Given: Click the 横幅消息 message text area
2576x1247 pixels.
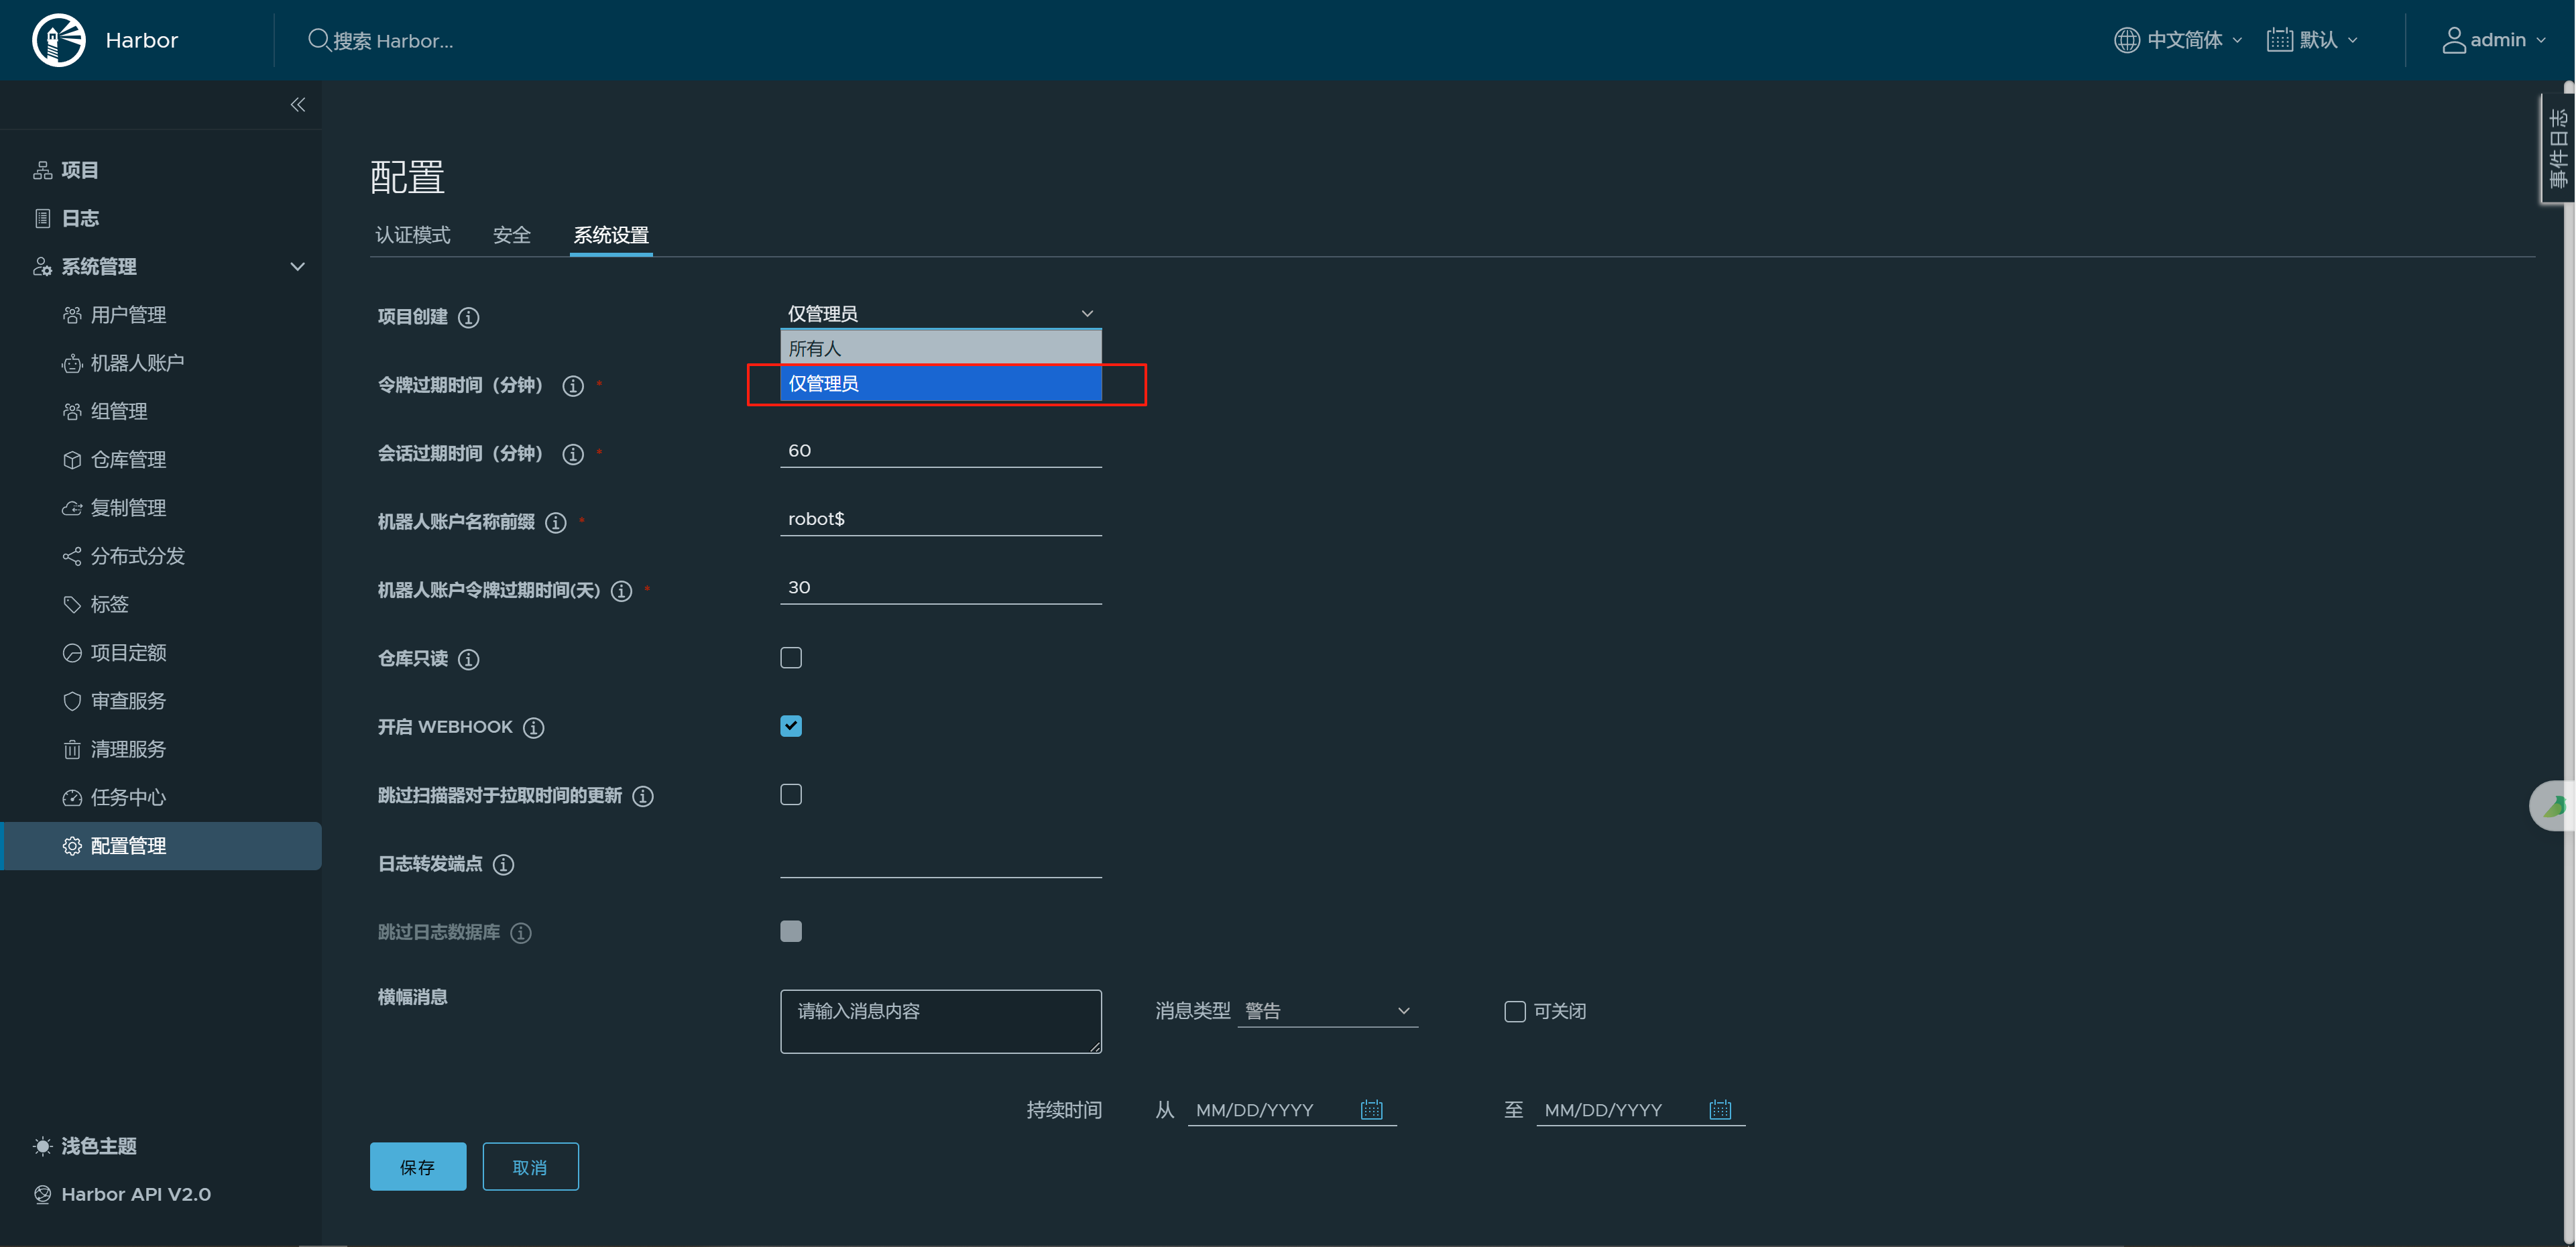Looking at the screenshot, I should click(940, 1021).
